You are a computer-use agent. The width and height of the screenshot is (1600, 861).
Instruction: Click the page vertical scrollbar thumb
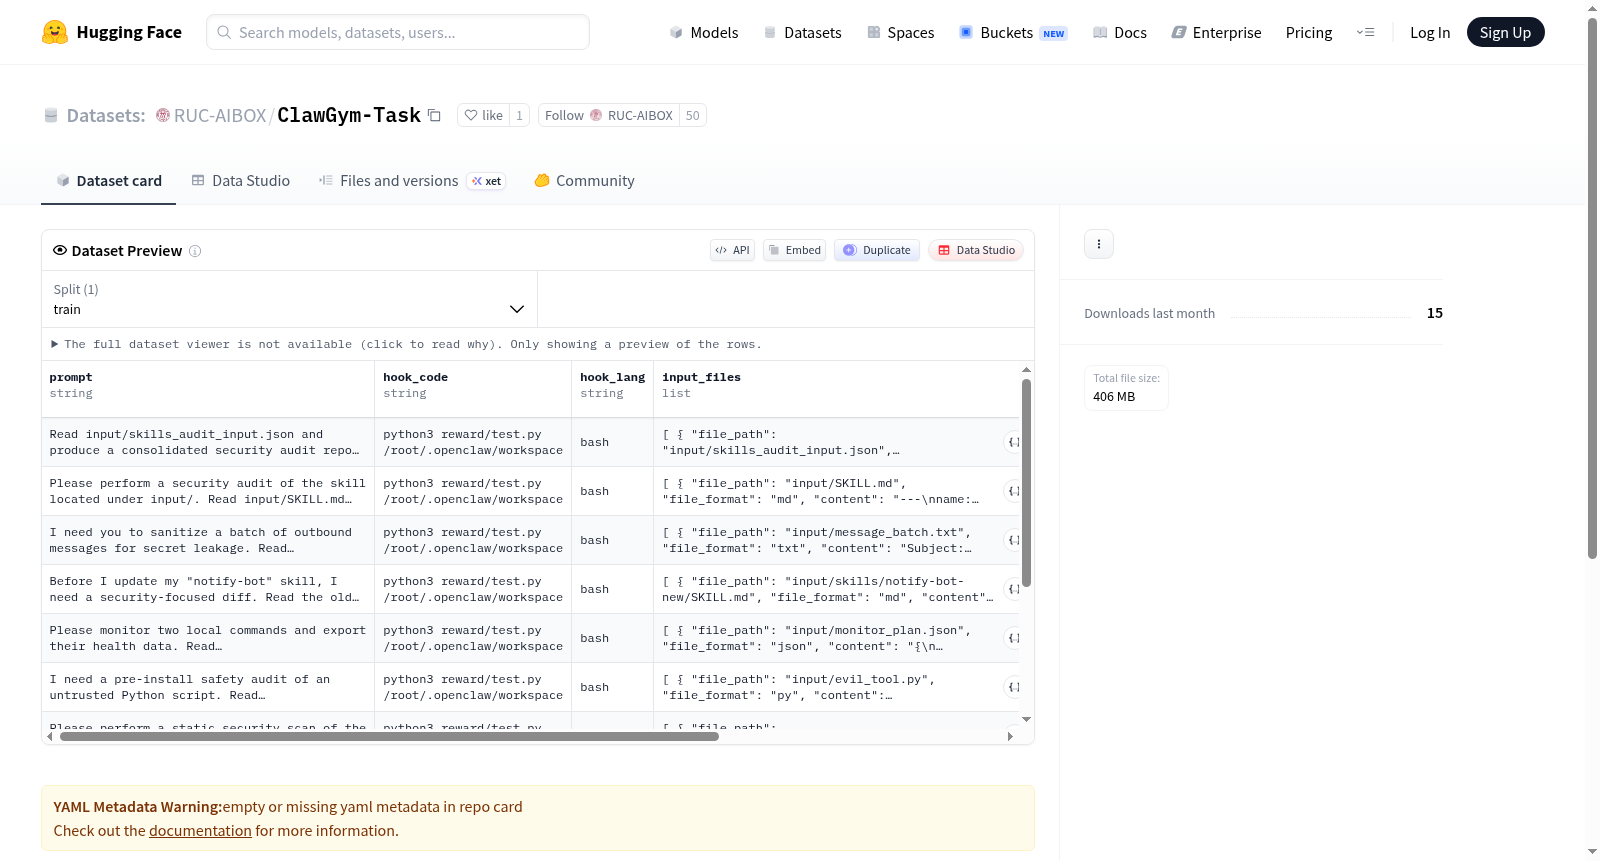point(1592,288)
